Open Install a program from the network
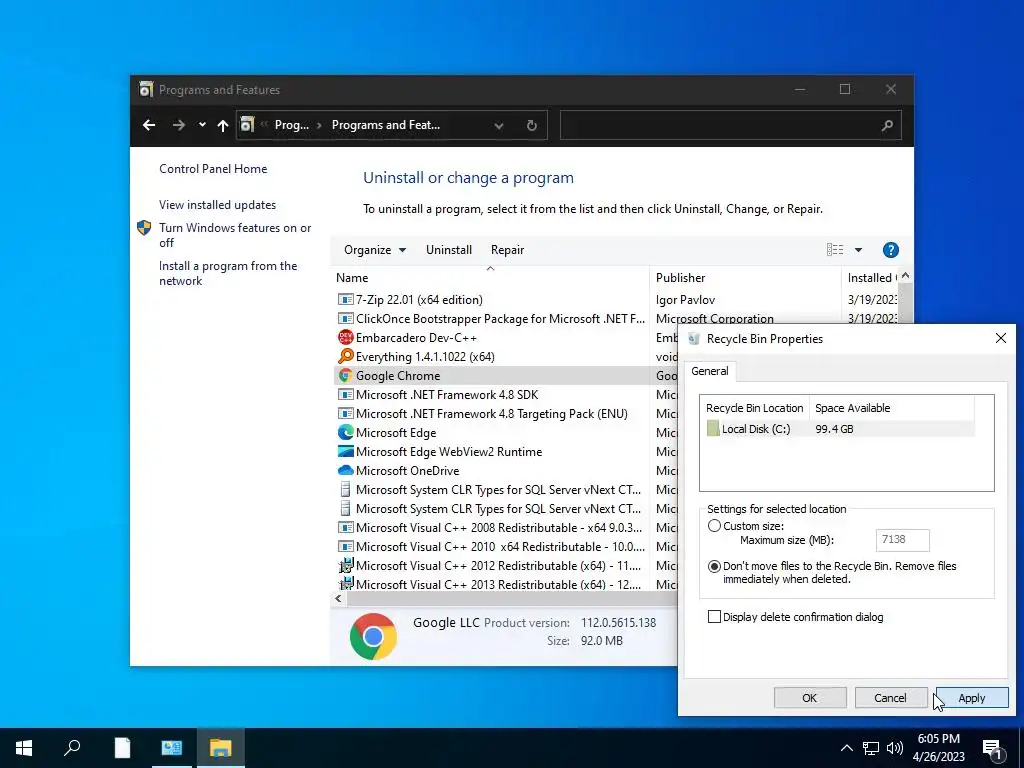The image size is (1024, 768). 228,273
